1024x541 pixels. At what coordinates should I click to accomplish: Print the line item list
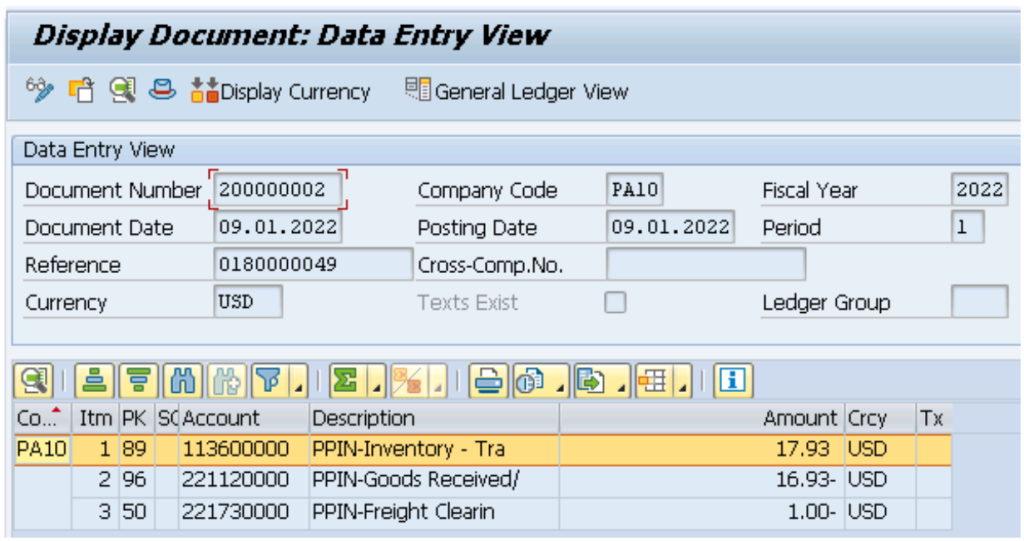coord(488,381)
